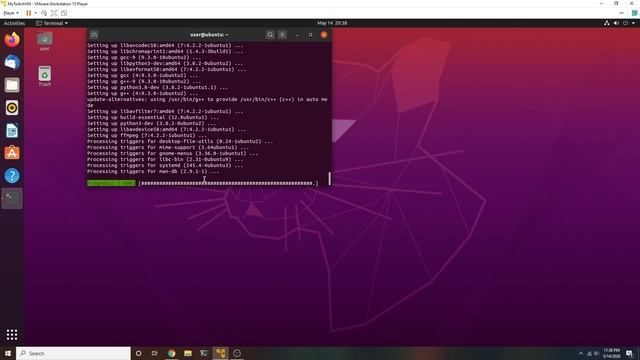Minimize the terminal window
Viewport: 640px width, 360px height.
pos(297,35)
